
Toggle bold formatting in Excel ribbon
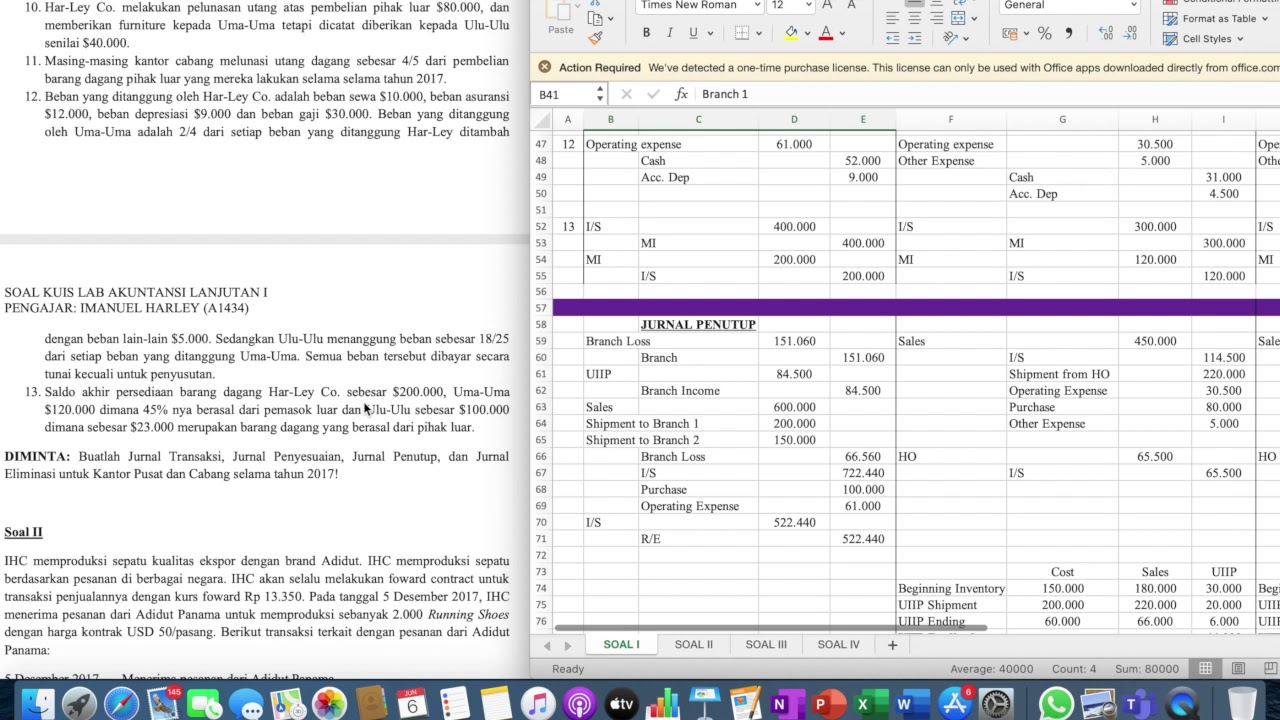pos(646,33)
